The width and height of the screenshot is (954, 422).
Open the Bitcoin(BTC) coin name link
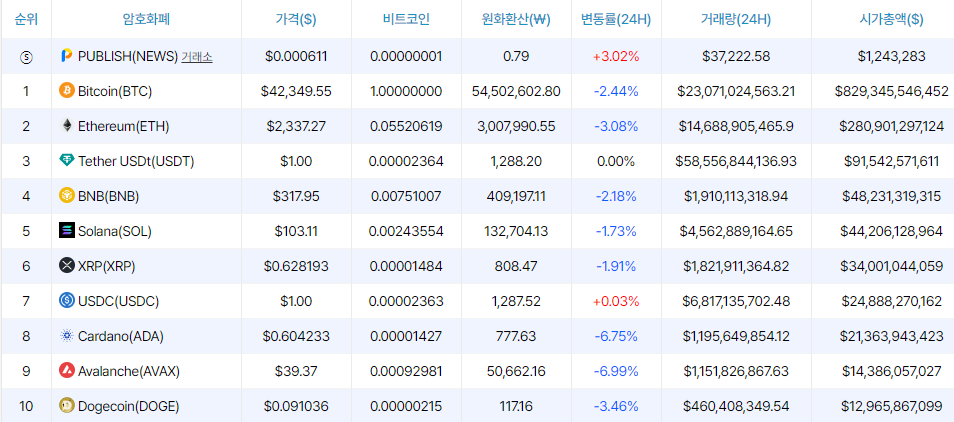point(115,91)
